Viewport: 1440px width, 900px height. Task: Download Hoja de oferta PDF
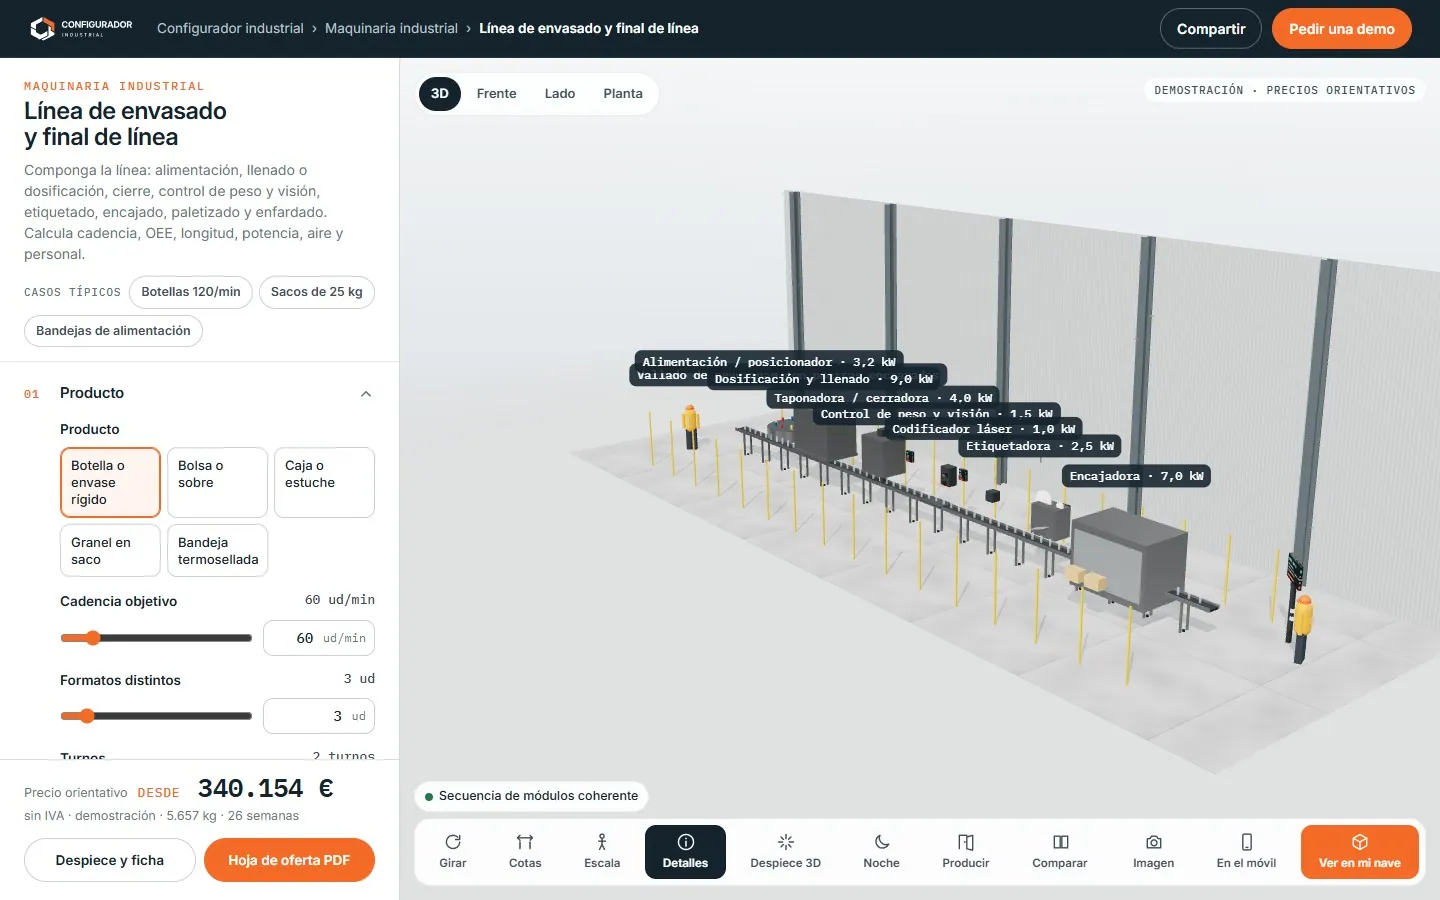[289, 860]
